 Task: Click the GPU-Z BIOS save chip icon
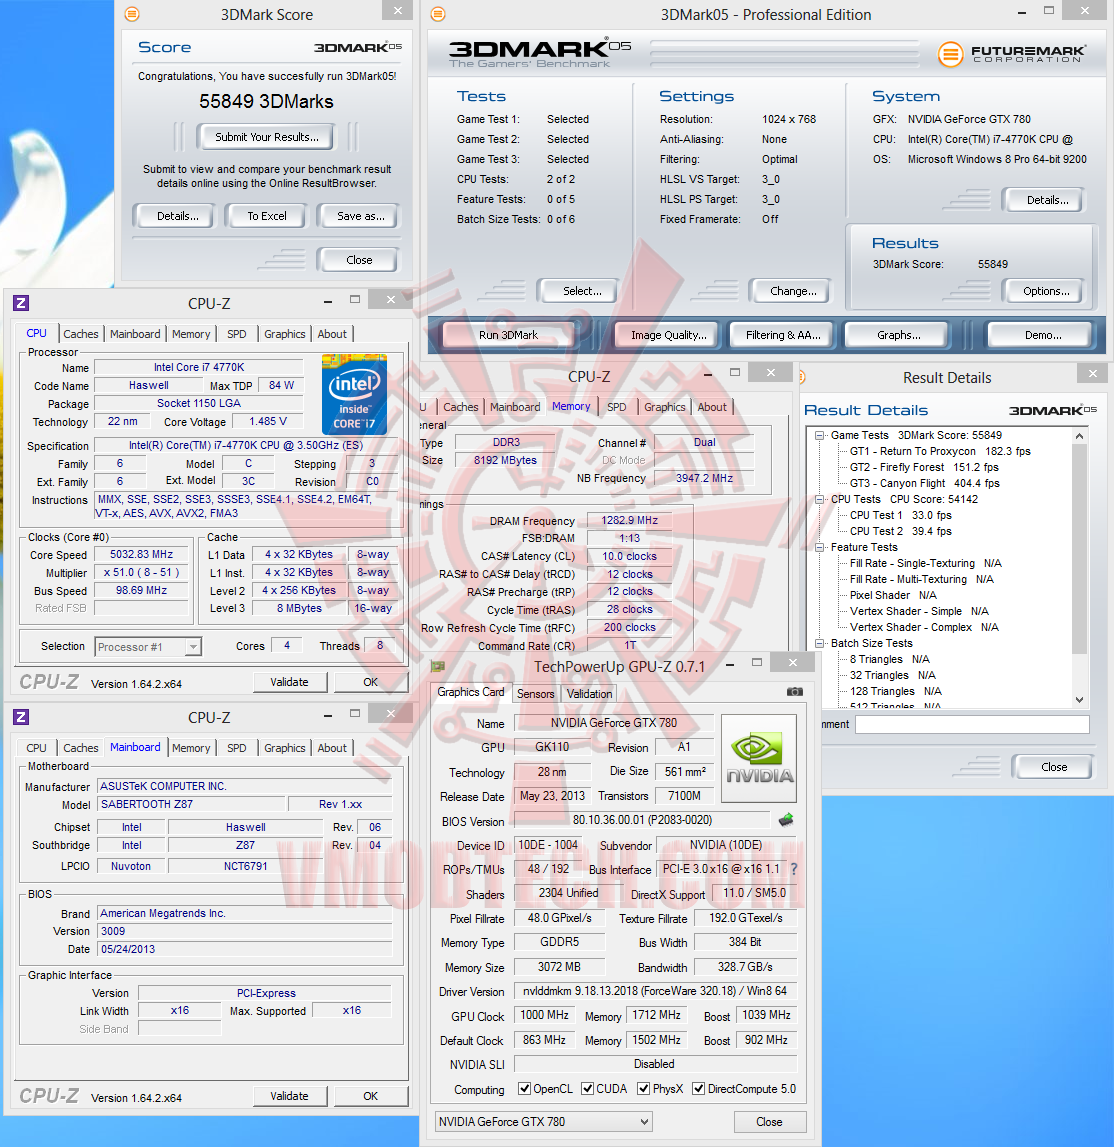tap(786, 820)
